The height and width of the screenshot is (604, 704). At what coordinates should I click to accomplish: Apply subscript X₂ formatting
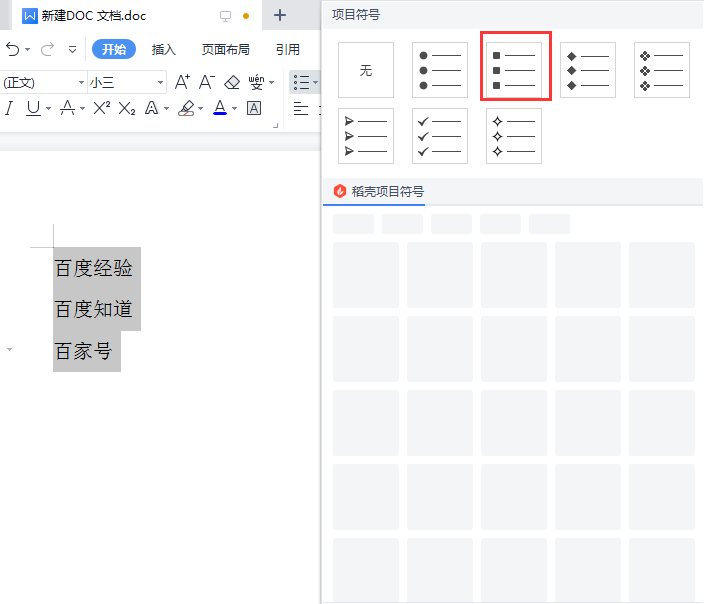click(127, 108)
